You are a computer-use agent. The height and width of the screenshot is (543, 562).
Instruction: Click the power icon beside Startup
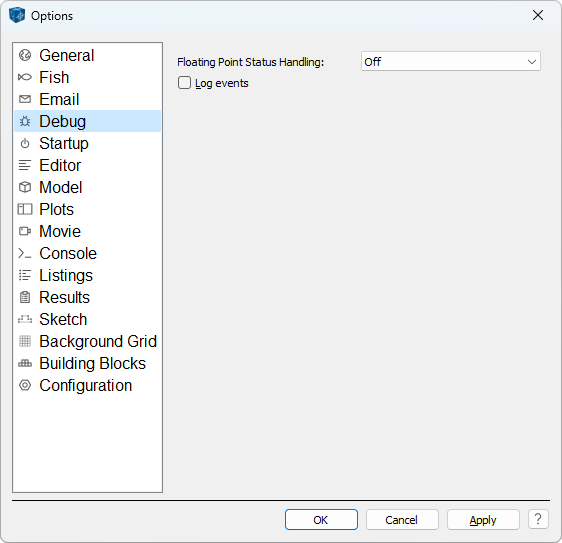[x=25, y=143]
